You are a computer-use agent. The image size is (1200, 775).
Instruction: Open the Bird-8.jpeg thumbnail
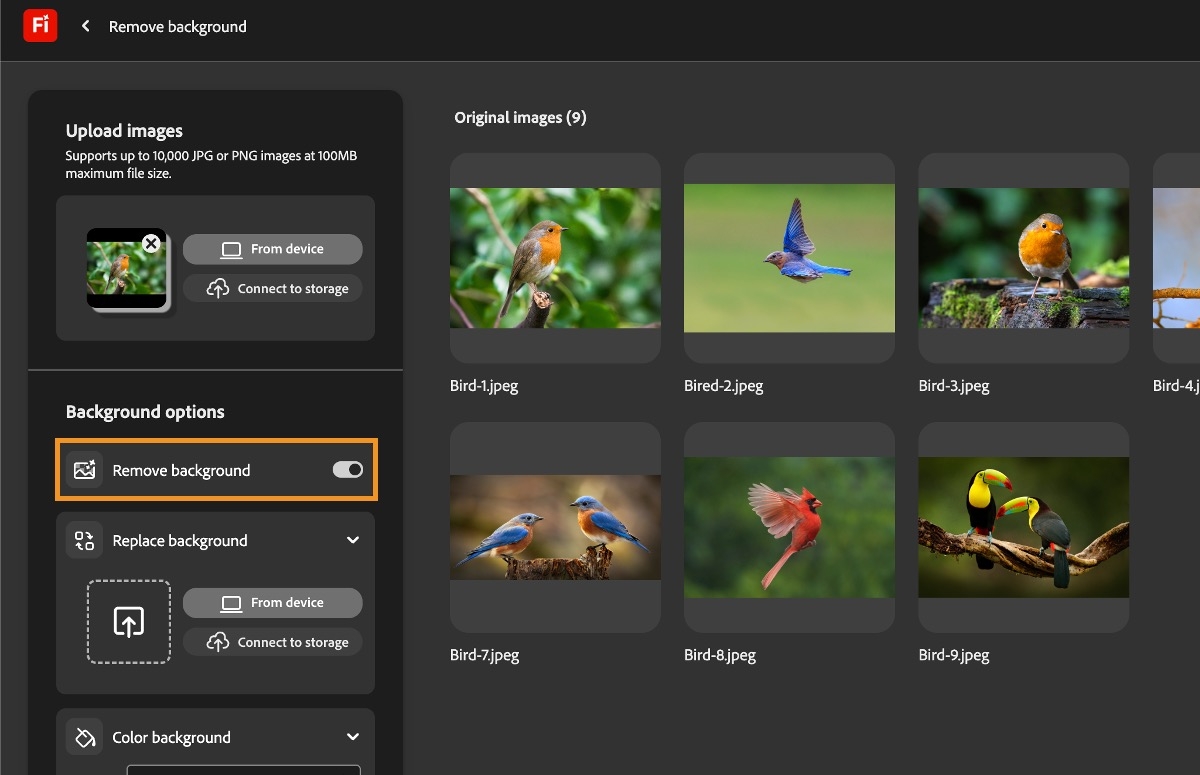pos(789,527)
